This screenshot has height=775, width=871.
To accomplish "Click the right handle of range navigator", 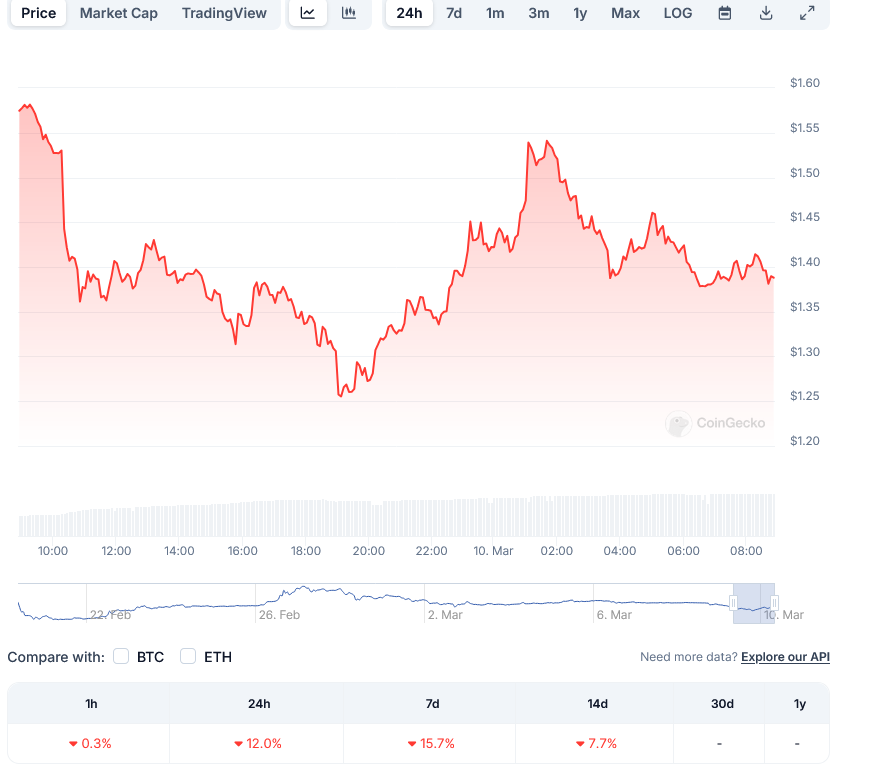I will [x=774, y=603].
